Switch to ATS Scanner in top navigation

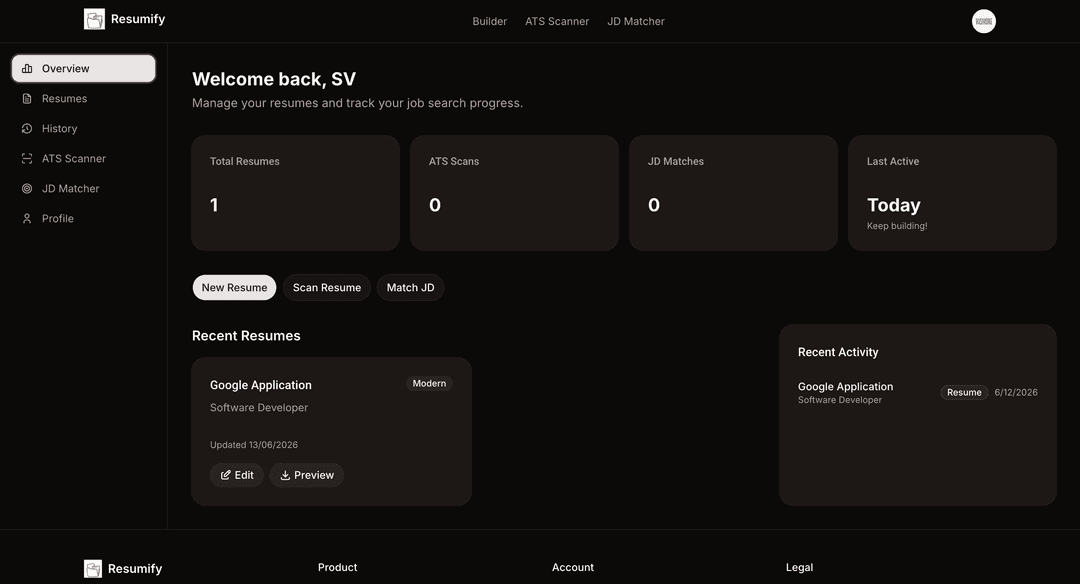(557, 21)
